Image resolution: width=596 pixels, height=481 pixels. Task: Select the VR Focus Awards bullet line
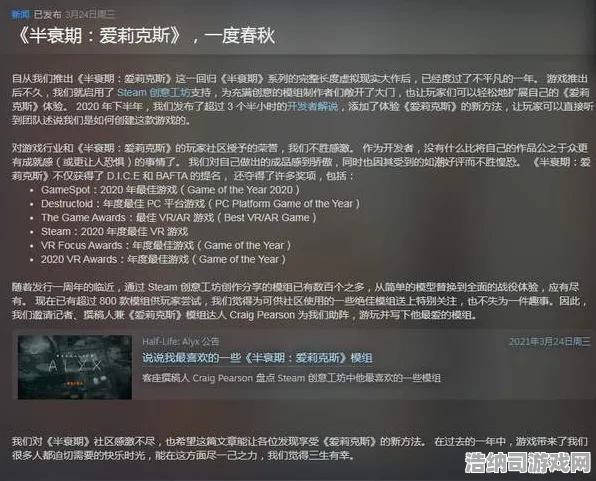pos(166,246)
